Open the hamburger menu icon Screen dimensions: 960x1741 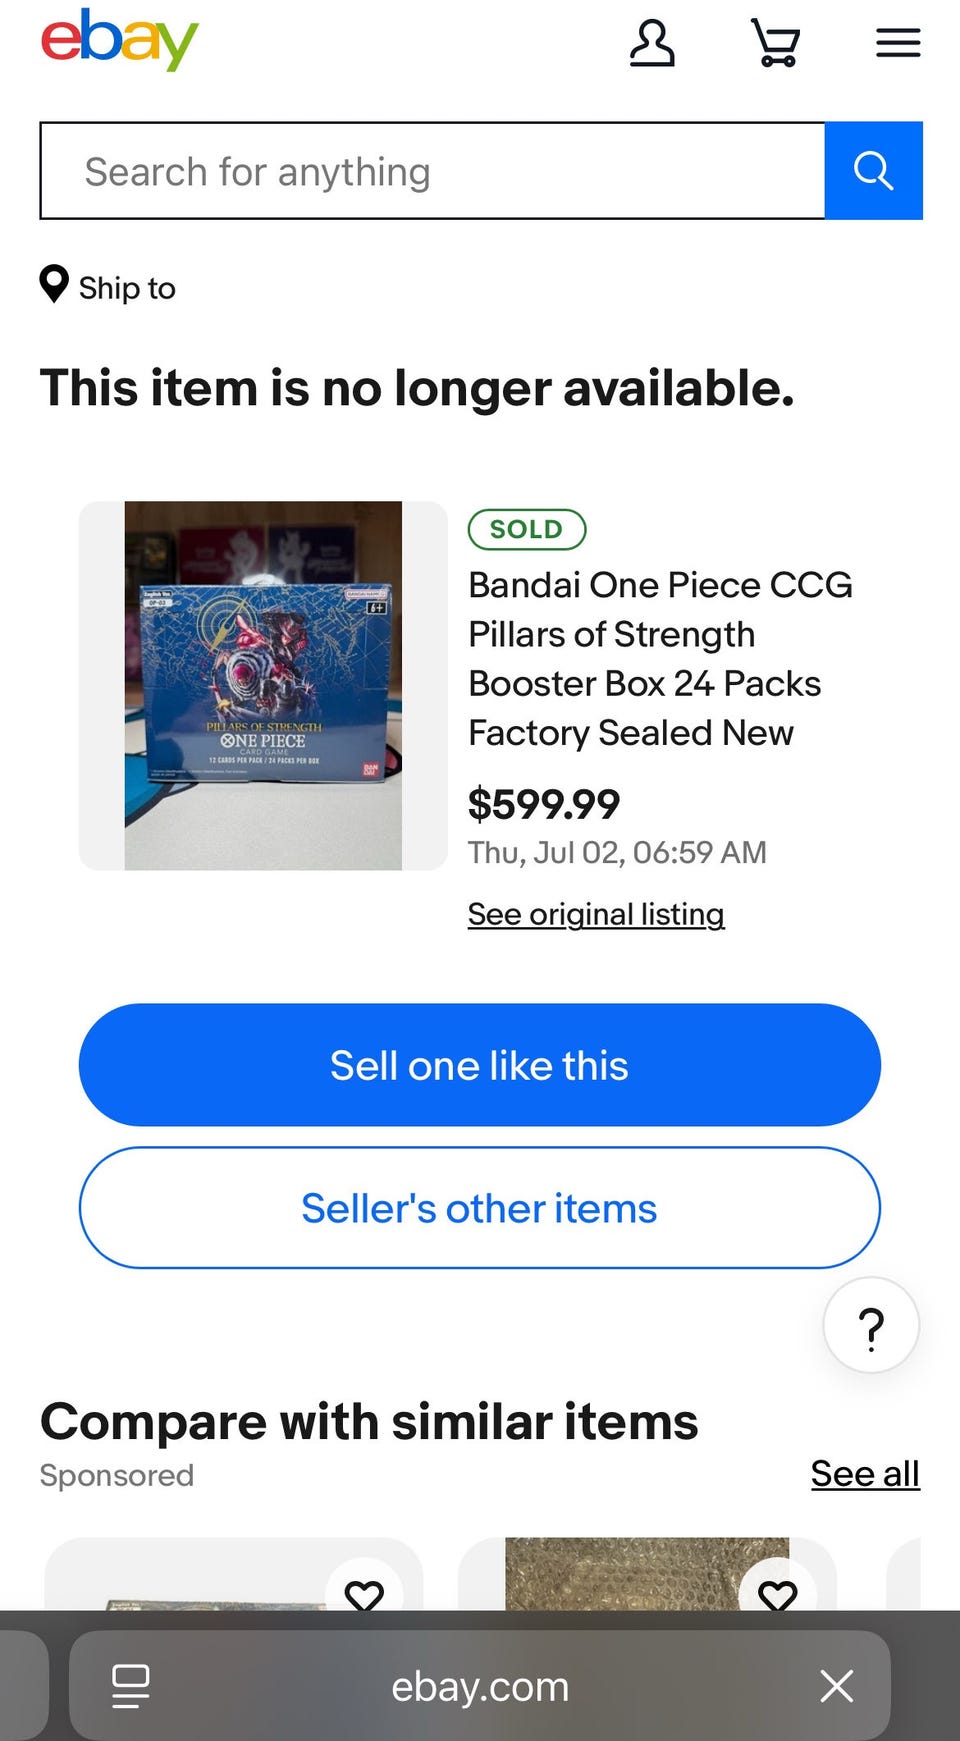click(x=898, y=43)
